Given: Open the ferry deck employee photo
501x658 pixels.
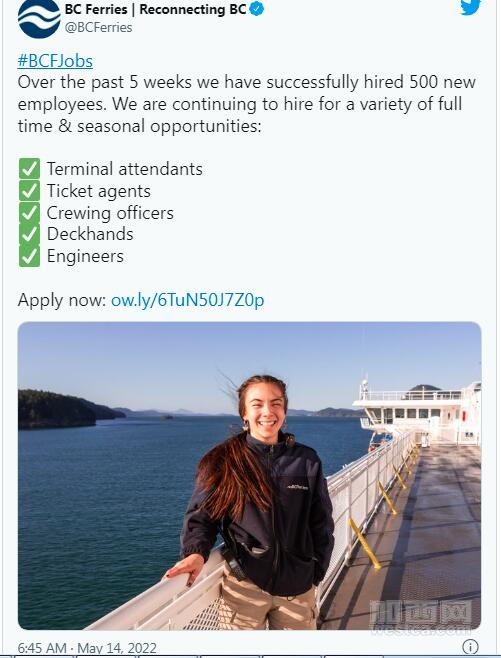Looking at the screenshot, I should point(249,476).
